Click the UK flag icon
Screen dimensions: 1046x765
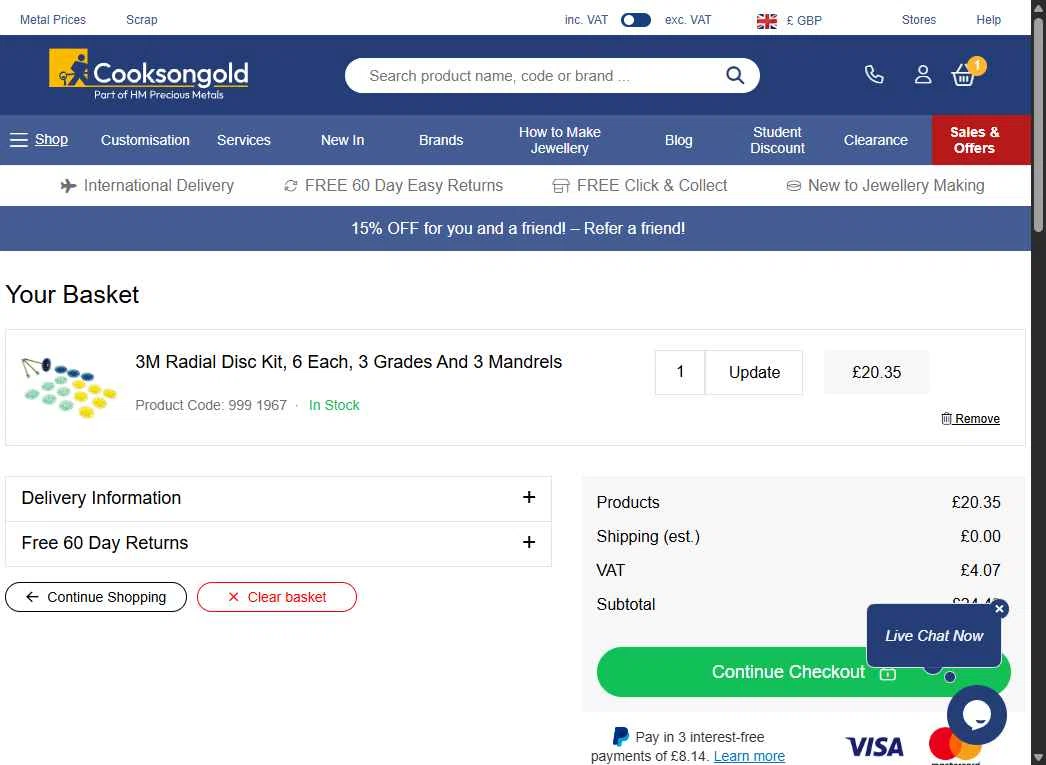(766, 21)
